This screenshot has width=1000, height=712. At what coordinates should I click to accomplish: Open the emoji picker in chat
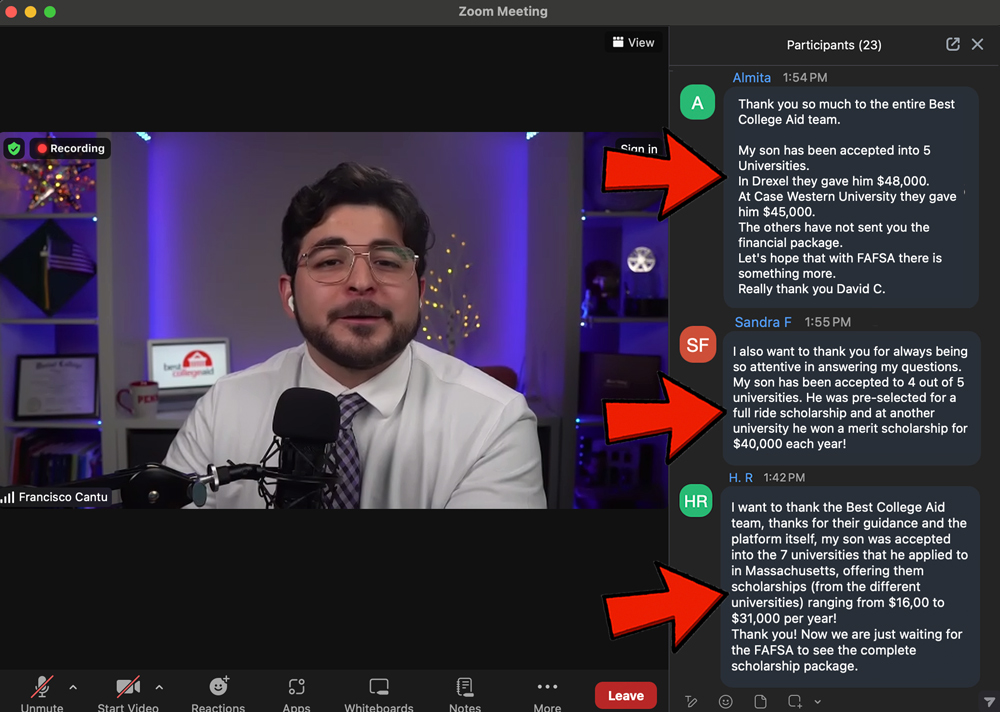click(x=726, y=702)
